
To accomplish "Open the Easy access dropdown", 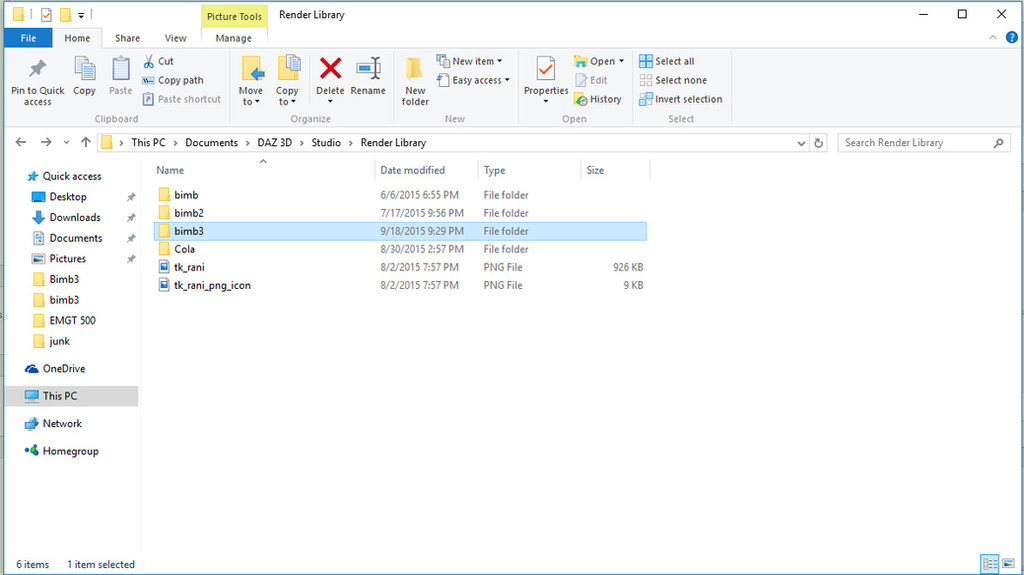I will 473,80.
